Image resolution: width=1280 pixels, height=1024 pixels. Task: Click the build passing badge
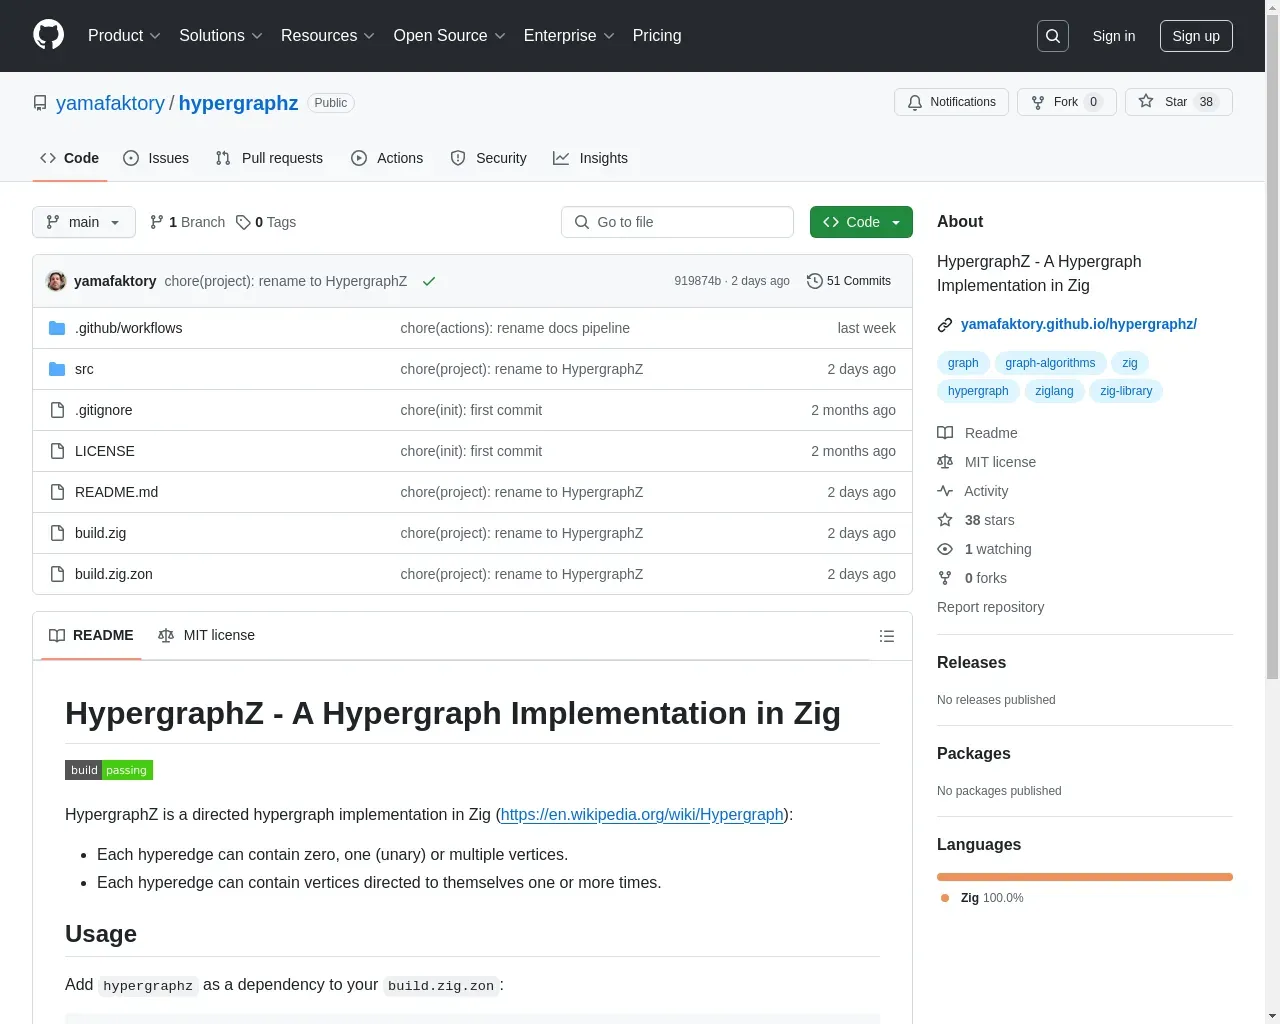[109, 770]
